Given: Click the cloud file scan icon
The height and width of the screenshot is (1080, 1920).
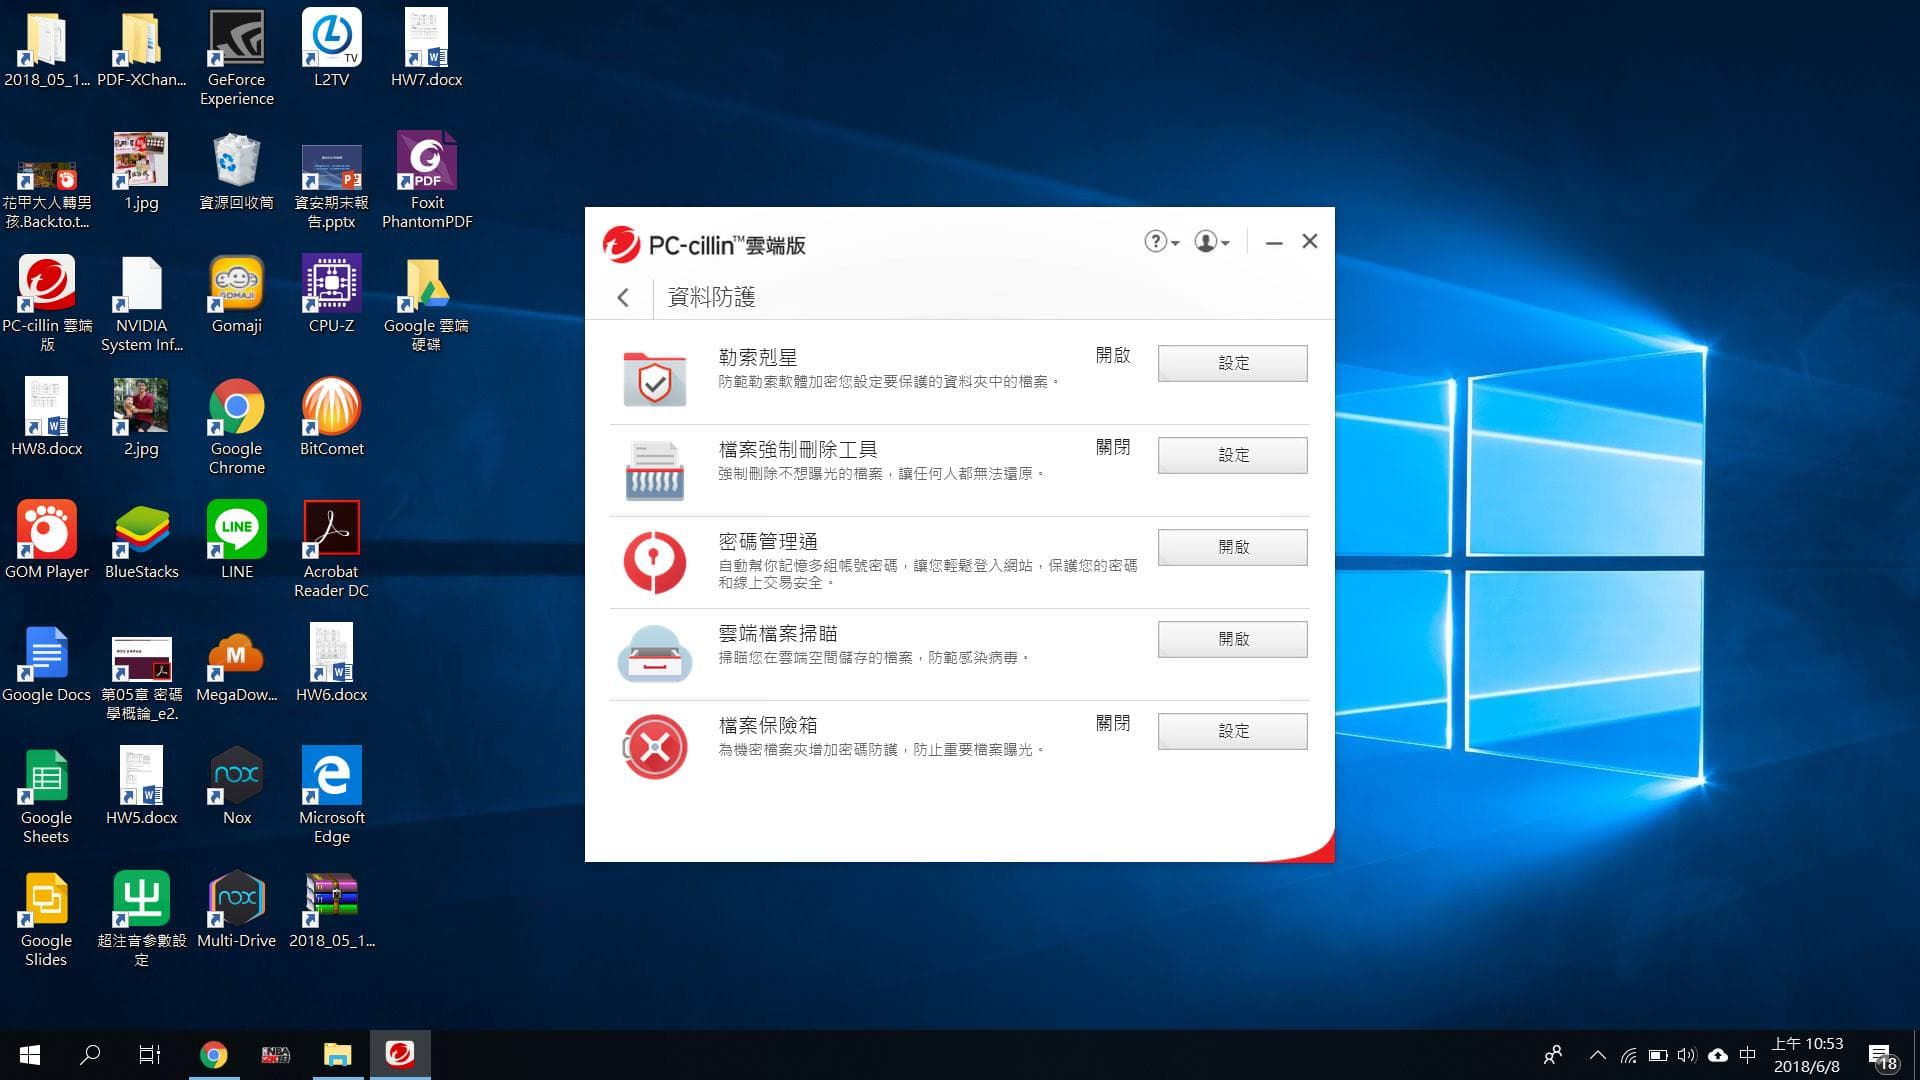Looking at the screenshot, I should [x=654, y=653].
